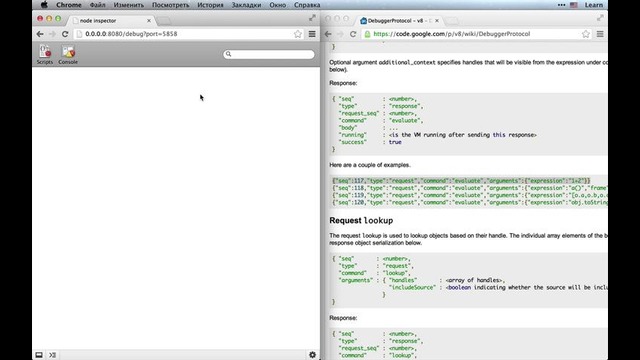
Task: Click the seq 120 example line
Action: [470, 202]
